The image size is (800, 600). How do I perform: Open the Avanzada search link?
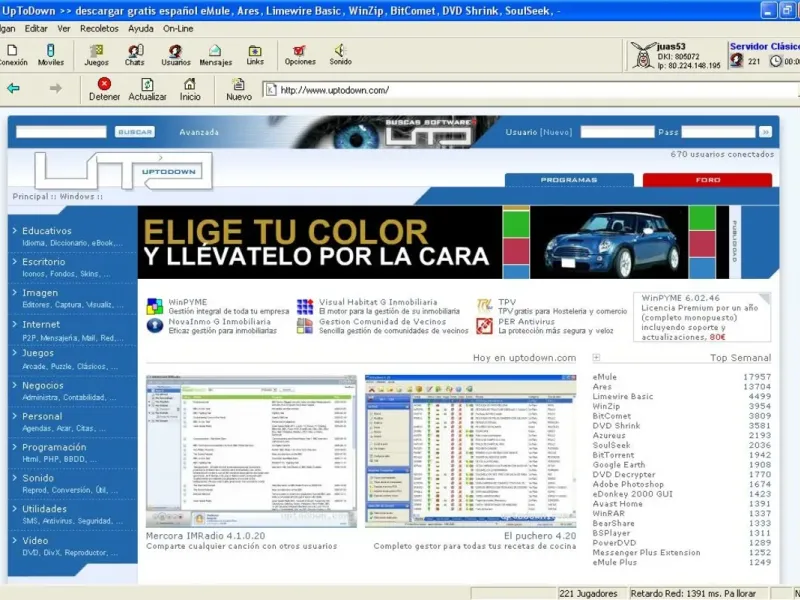(x=199, y=132)
